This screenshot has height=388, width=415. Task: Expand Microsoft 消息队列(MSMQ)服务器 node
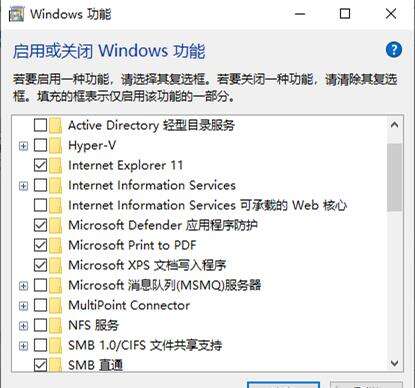[23, 286]
